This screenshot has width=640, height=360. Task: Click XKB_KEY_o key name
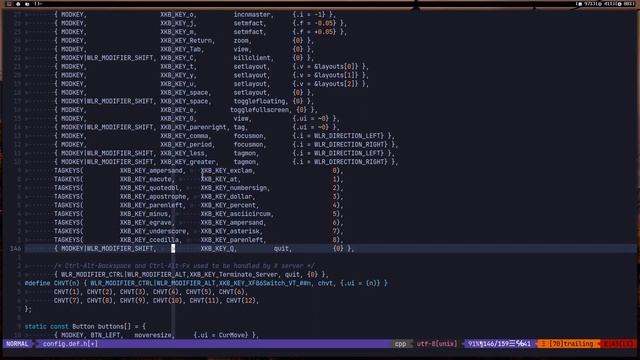[x=178, y=14]
